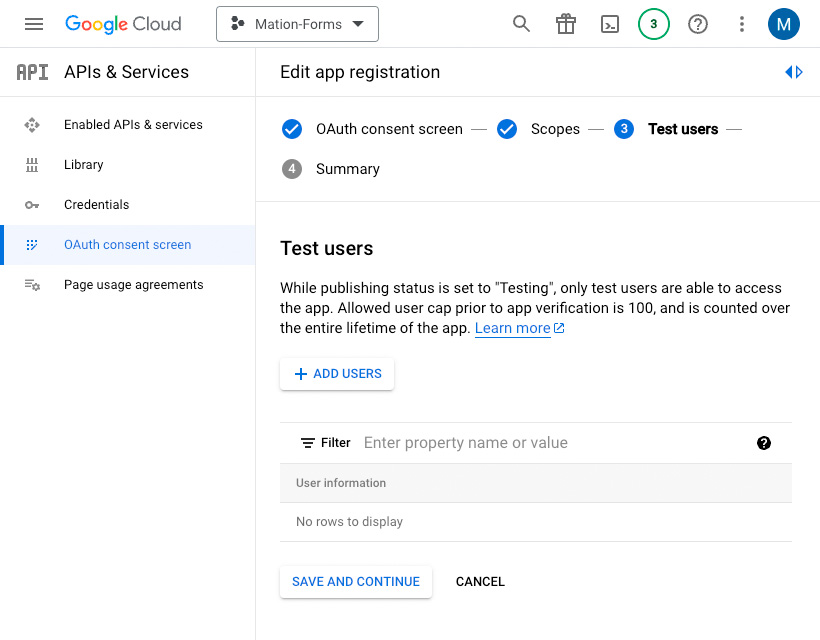Select the Test users step label
The image size is (820, 640).
coord(683,129)
